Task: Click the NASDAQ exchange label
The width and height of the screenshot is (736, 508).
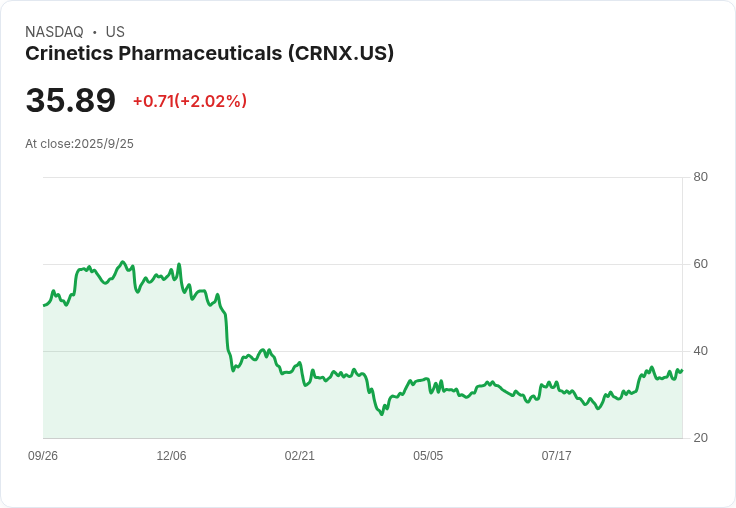Action: click(x=54, y=32)
